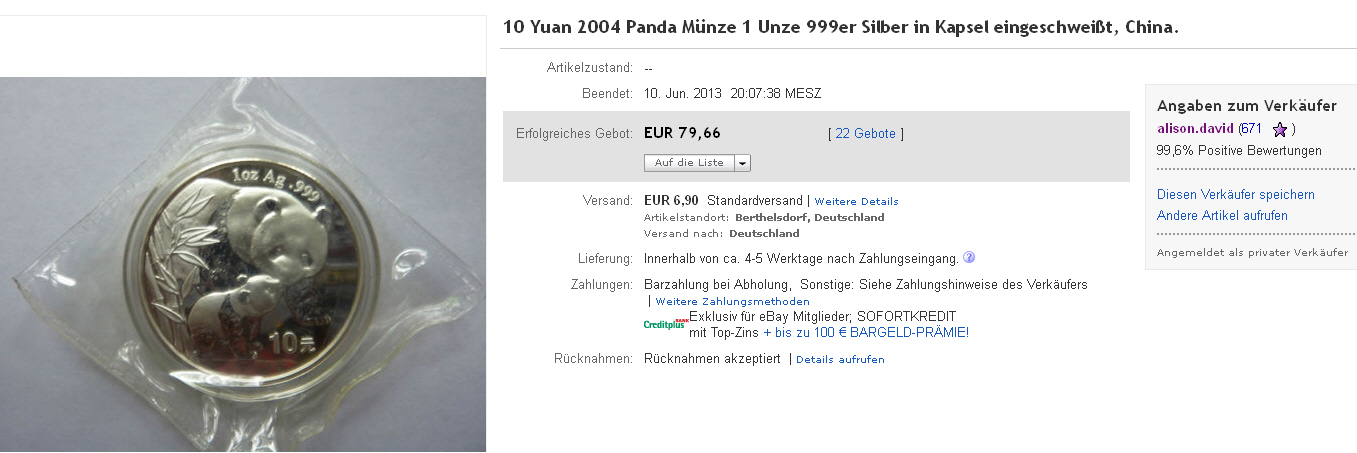Click the Creditplus Bank logo
The height and width of the screenshot is (453, 1357).
click(665, 323)
